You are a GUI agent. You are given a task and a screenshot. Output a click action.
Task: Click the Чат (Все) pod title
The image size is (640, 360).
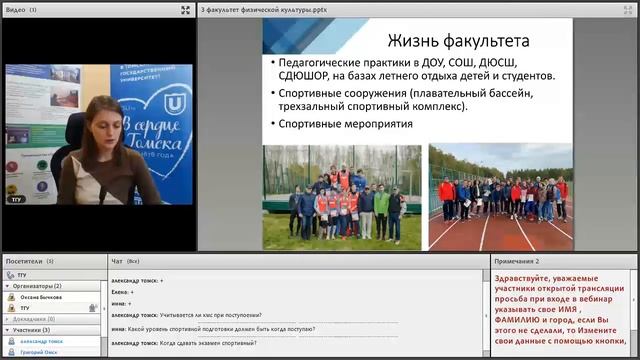tap(125, 261)
